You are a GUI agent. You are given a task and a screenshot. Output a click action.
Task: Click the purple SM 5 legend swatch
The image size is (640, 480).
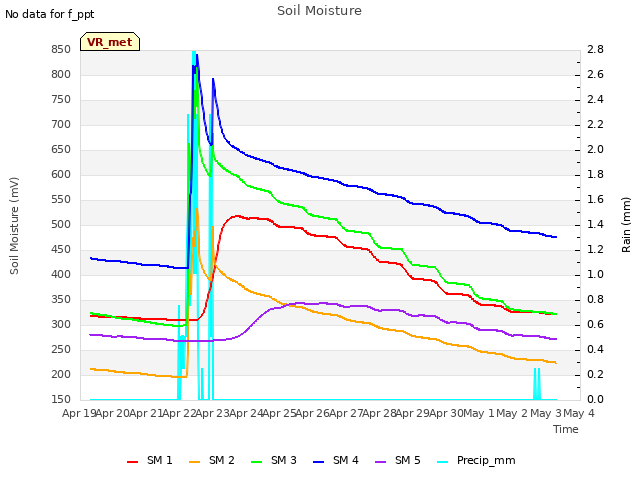point(380,462)
